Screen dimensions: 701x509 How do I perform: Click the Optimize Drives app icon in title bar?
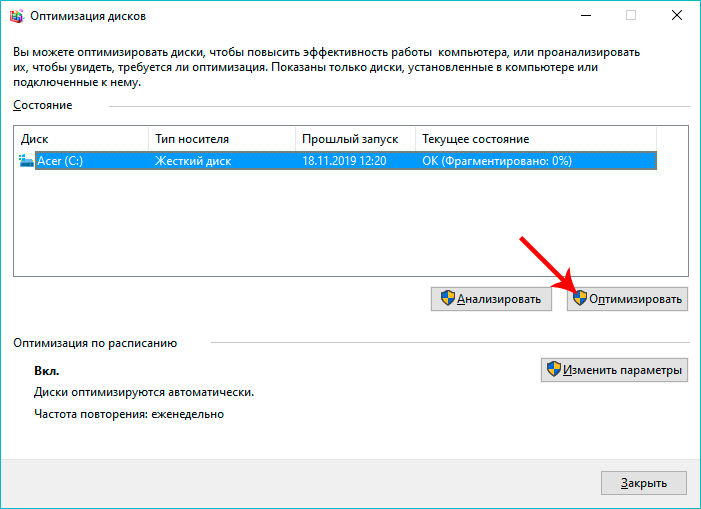17,16
